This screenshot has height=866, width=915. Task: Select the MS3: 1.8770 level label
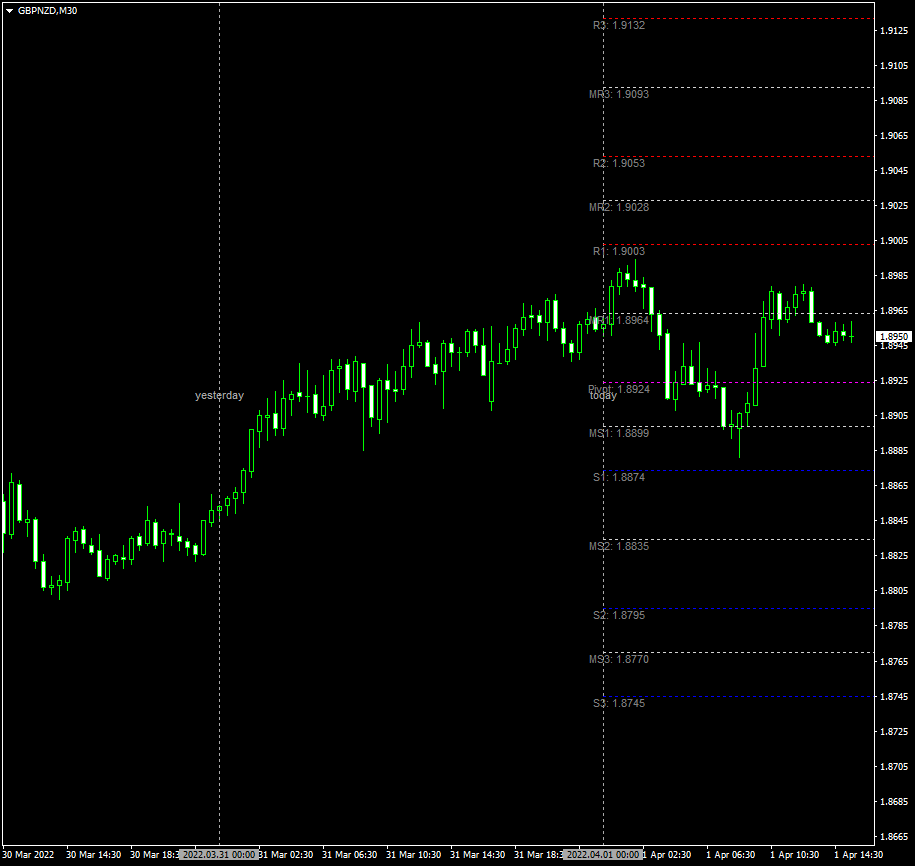618,660
